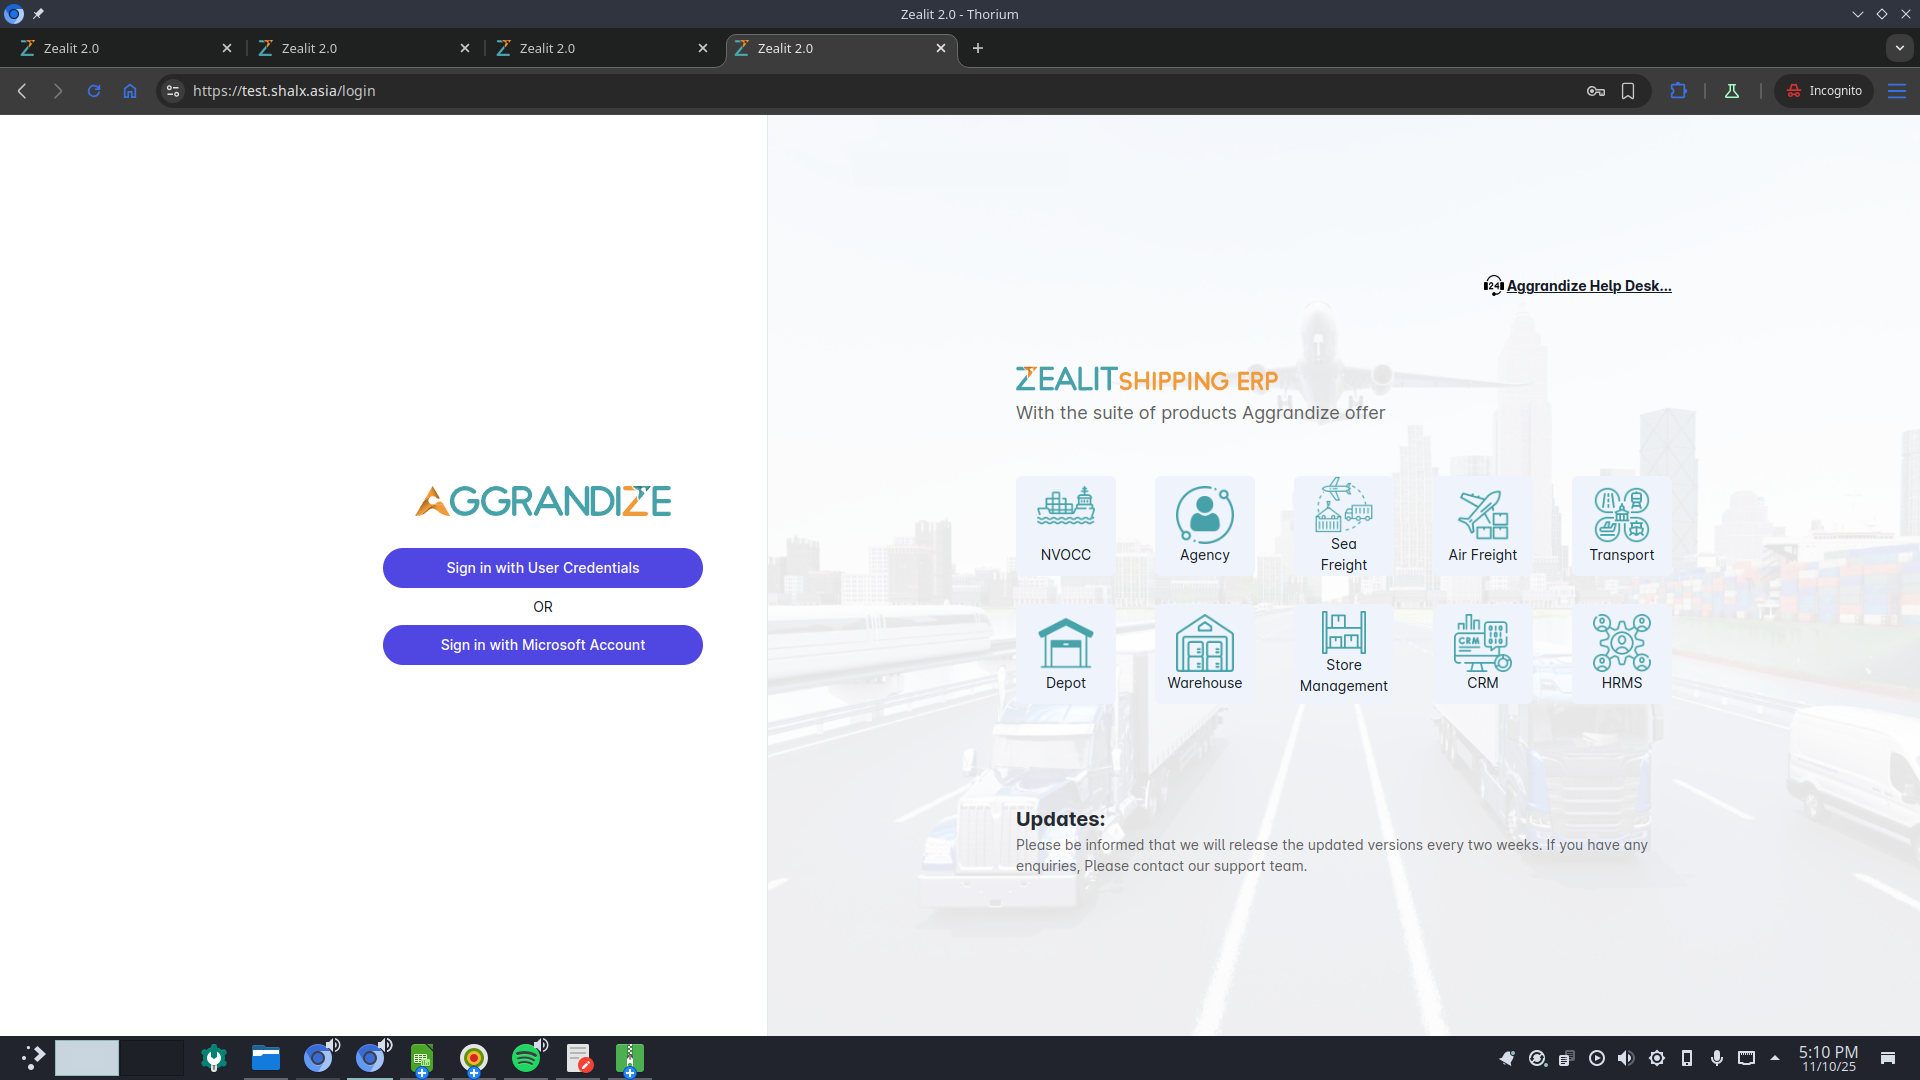Open the Transport module icon
Screen dimensions: 1920x1080
(1621, 525)
